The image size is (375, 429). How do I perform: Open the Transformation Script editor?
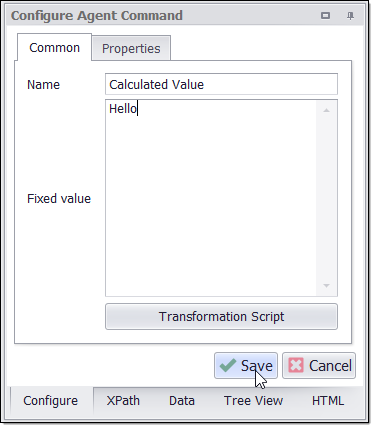pos(221,317)
